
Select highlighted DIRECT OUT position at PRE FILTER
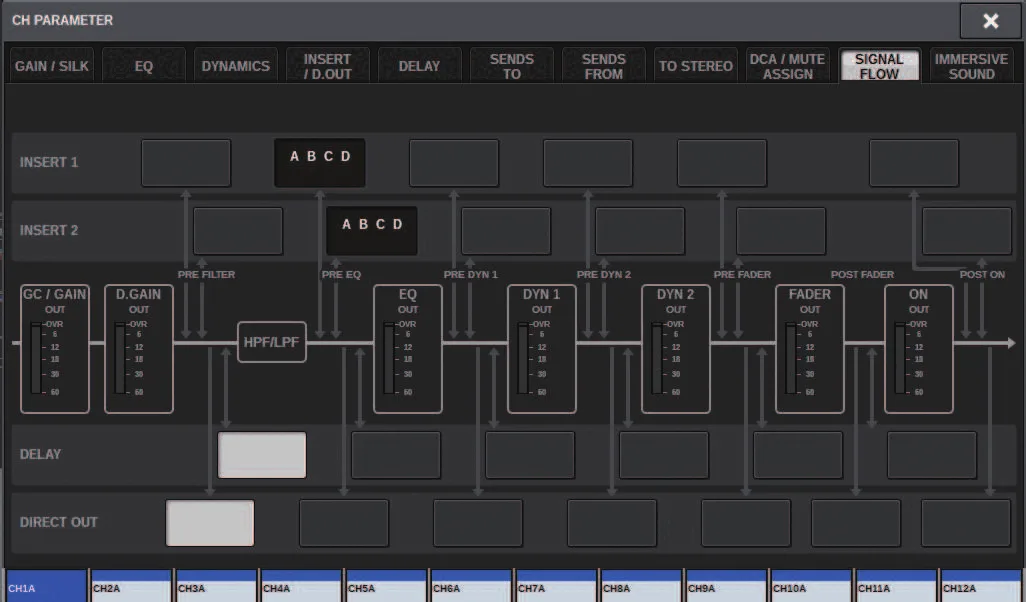coord(210,523)
